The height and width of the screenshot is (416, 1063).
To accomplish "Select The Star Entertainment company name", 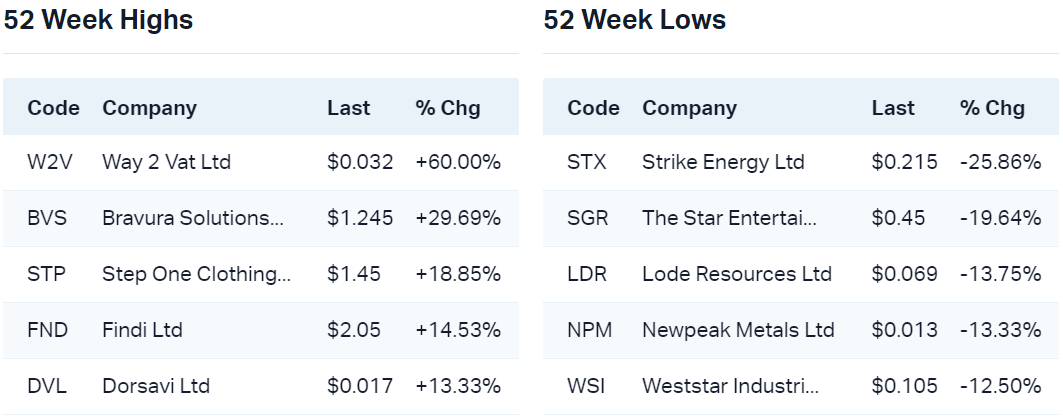I will (x=729, y=218).
